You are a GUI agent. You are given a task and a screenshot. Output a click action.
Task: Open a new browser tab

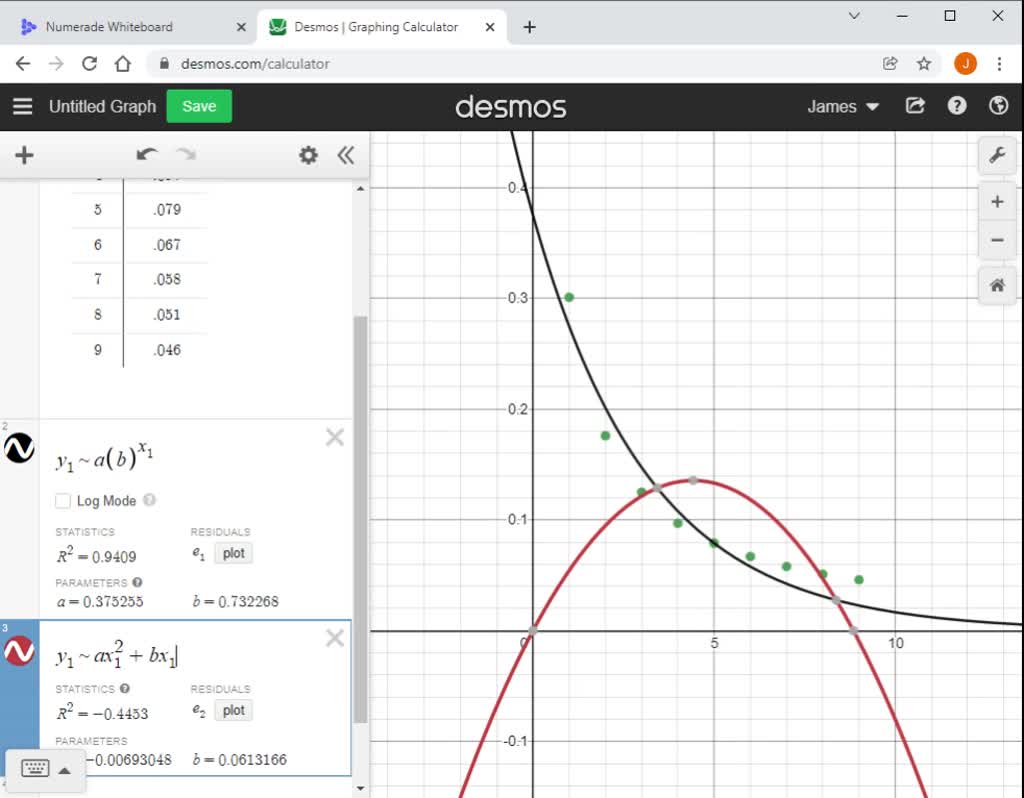click(x=530, y=27)
